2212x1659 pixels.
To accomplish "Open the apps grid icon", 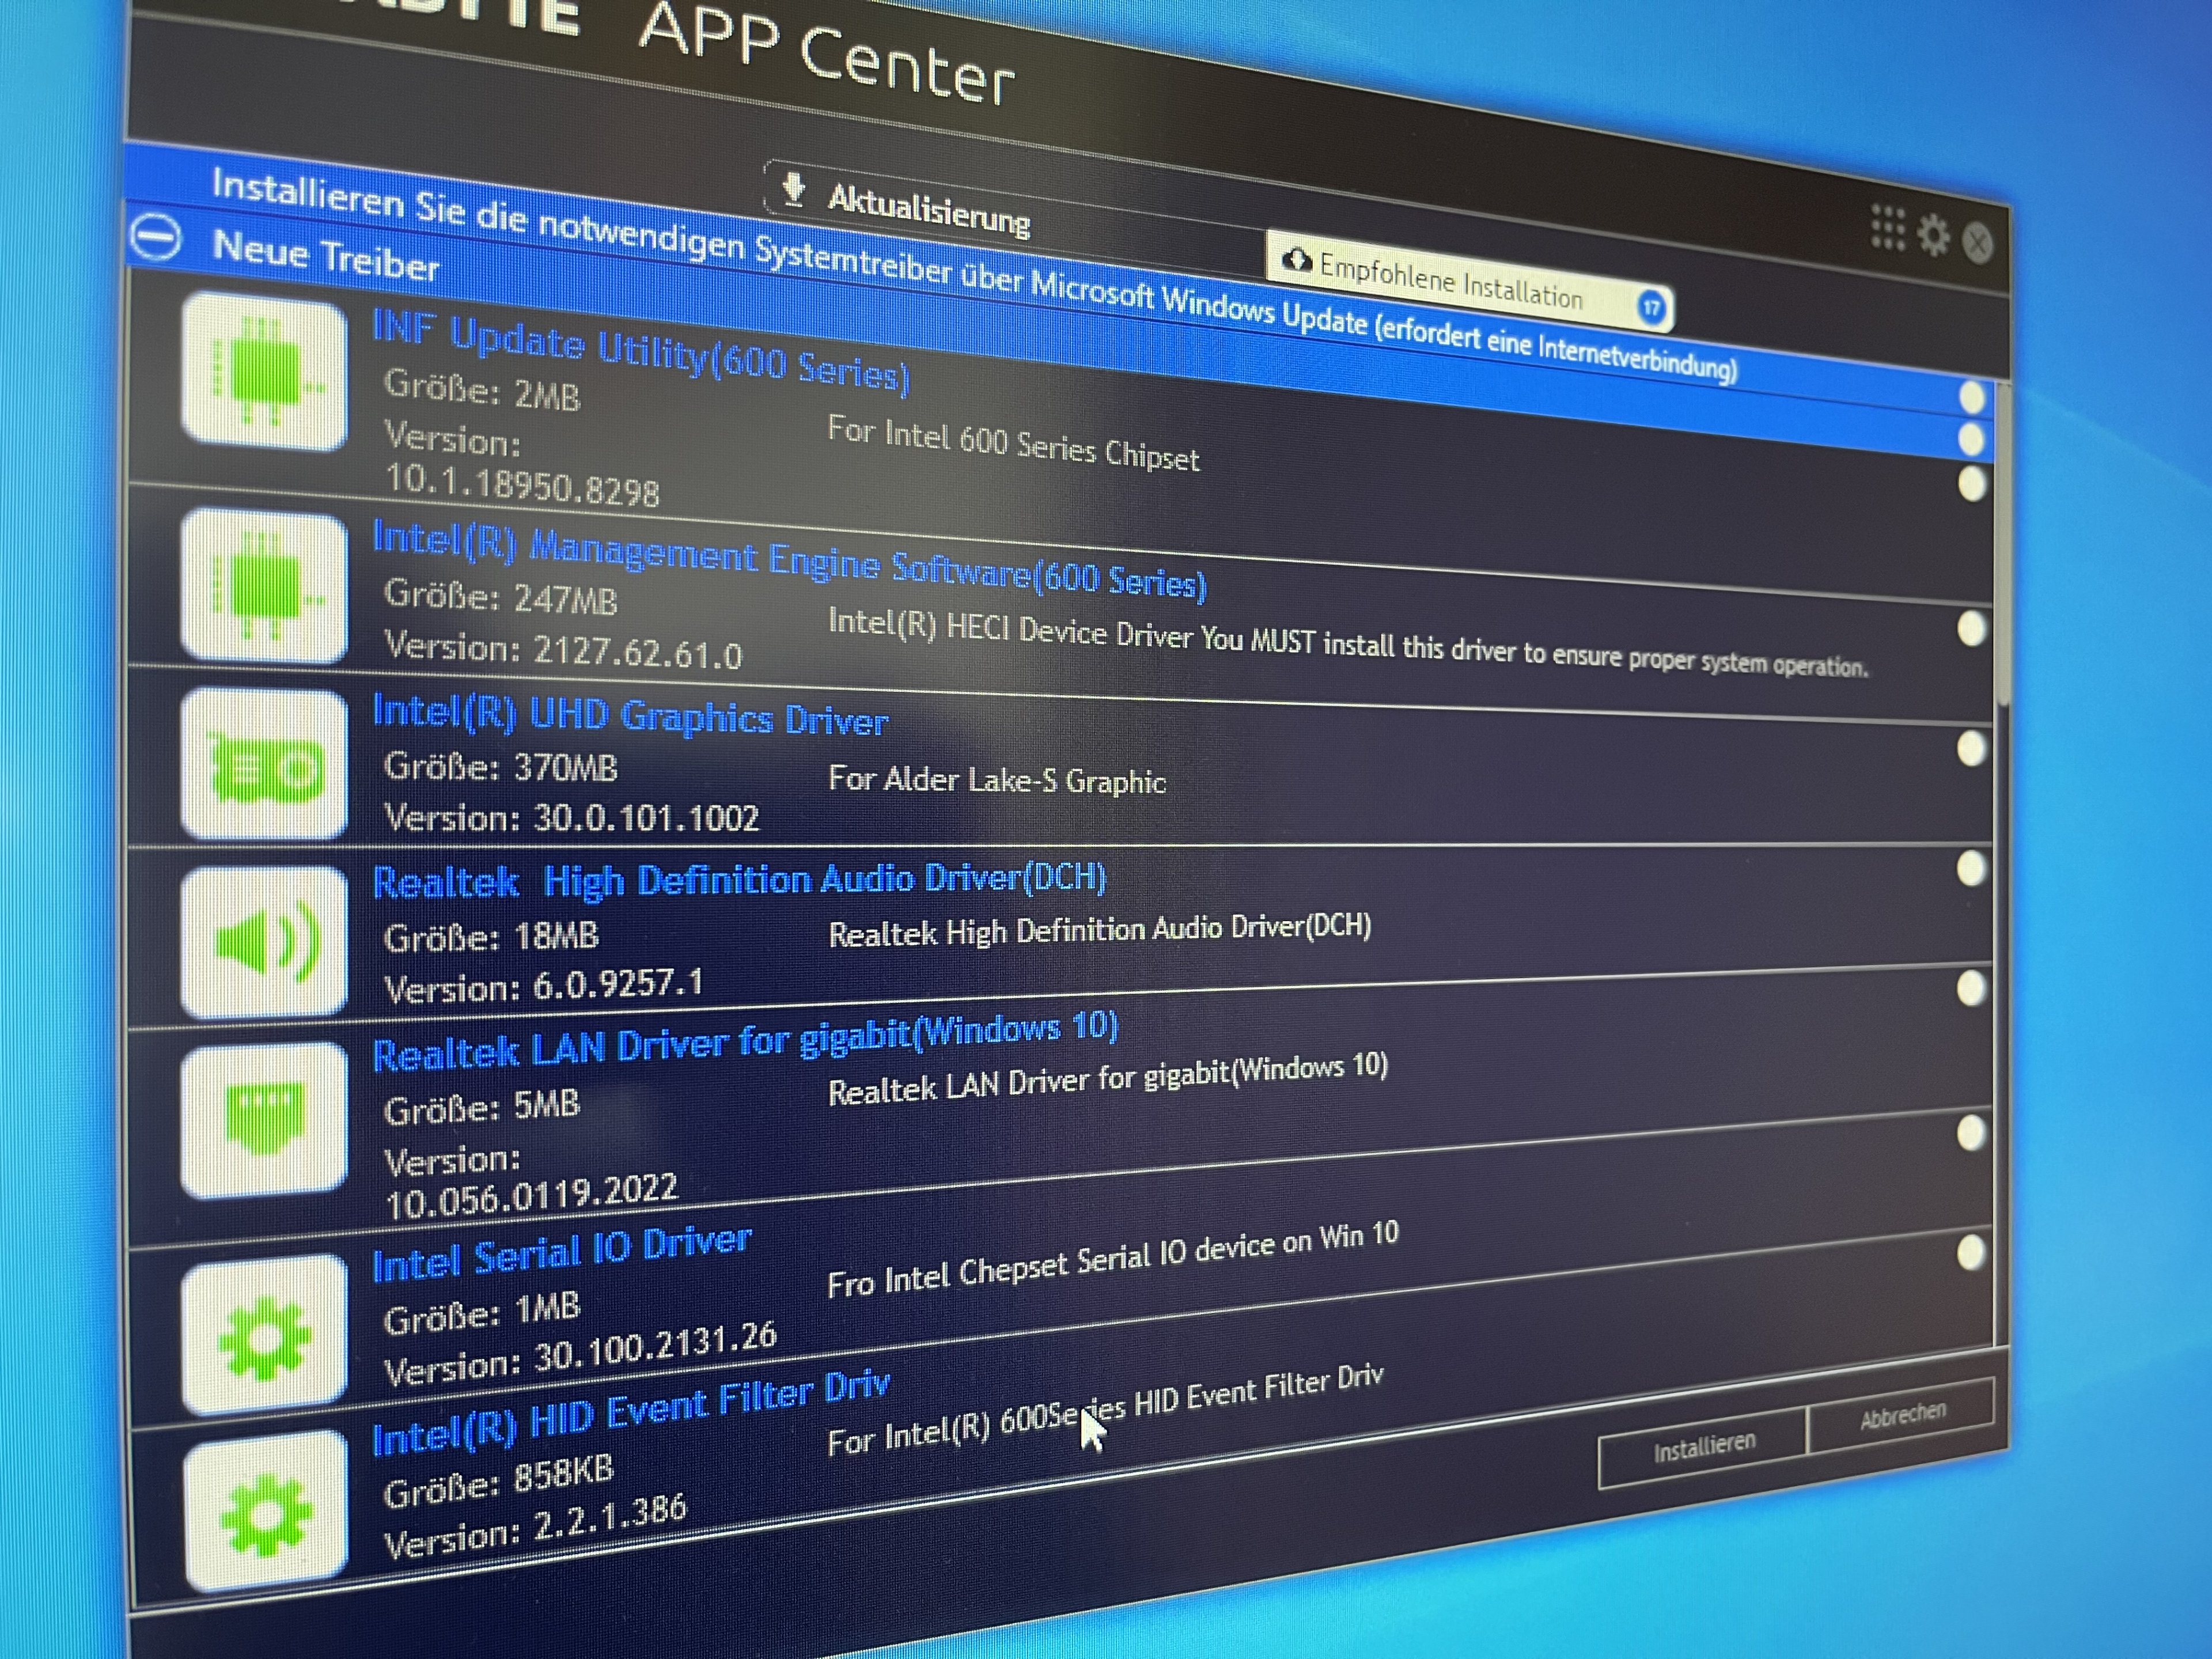I will coord(1887,228).
